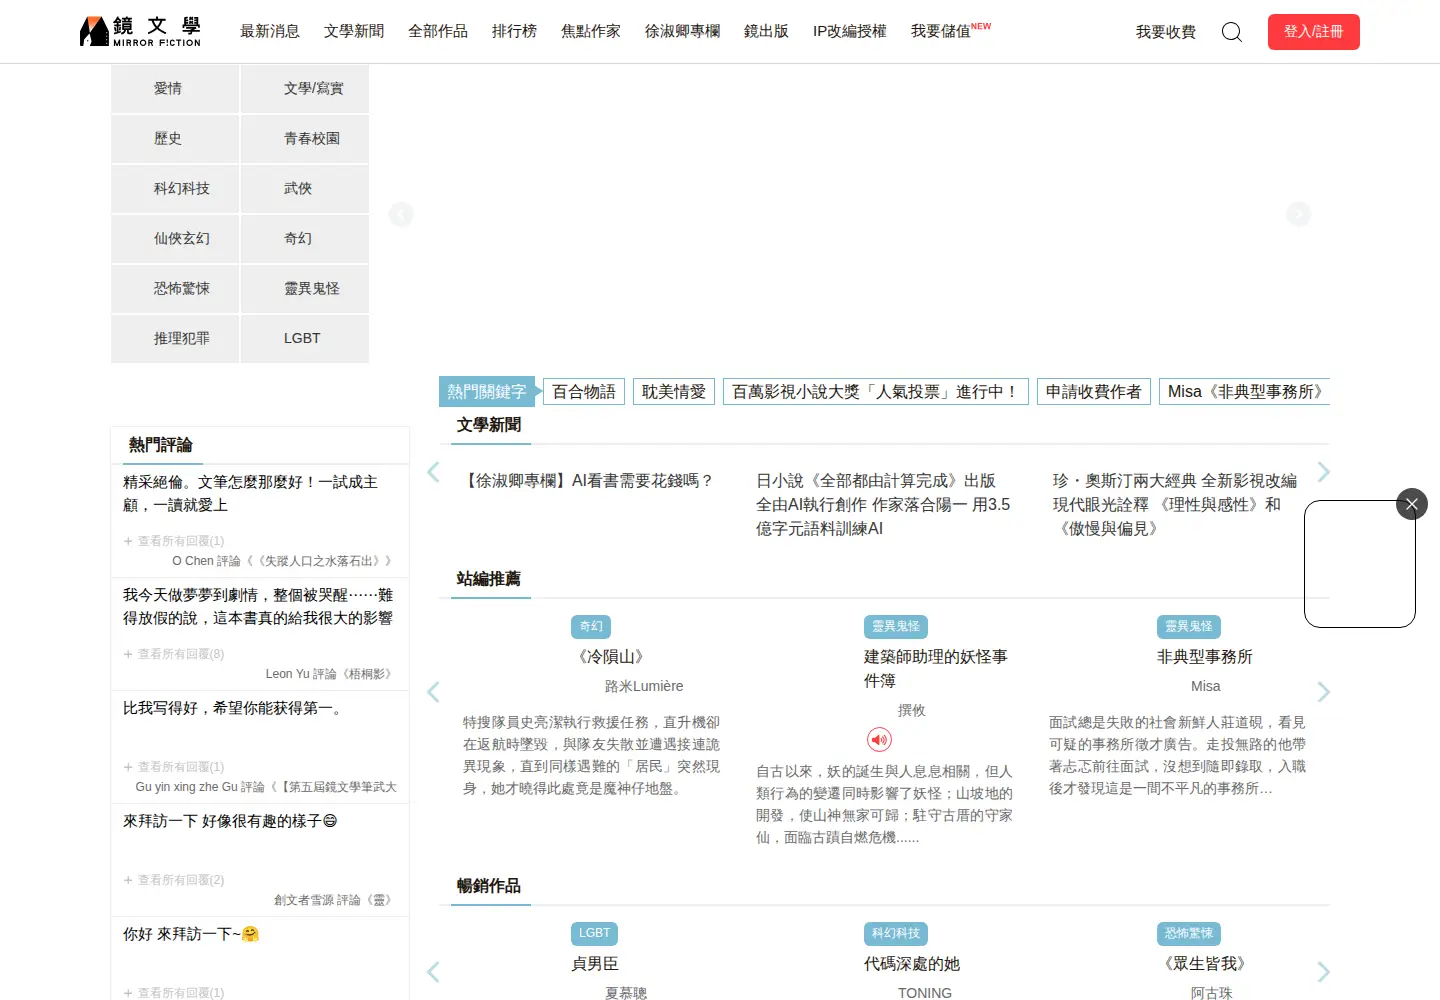Expand 查看所有回覆(2) replies
The image size is (1440, 1000).
click(x=174, y=880)
